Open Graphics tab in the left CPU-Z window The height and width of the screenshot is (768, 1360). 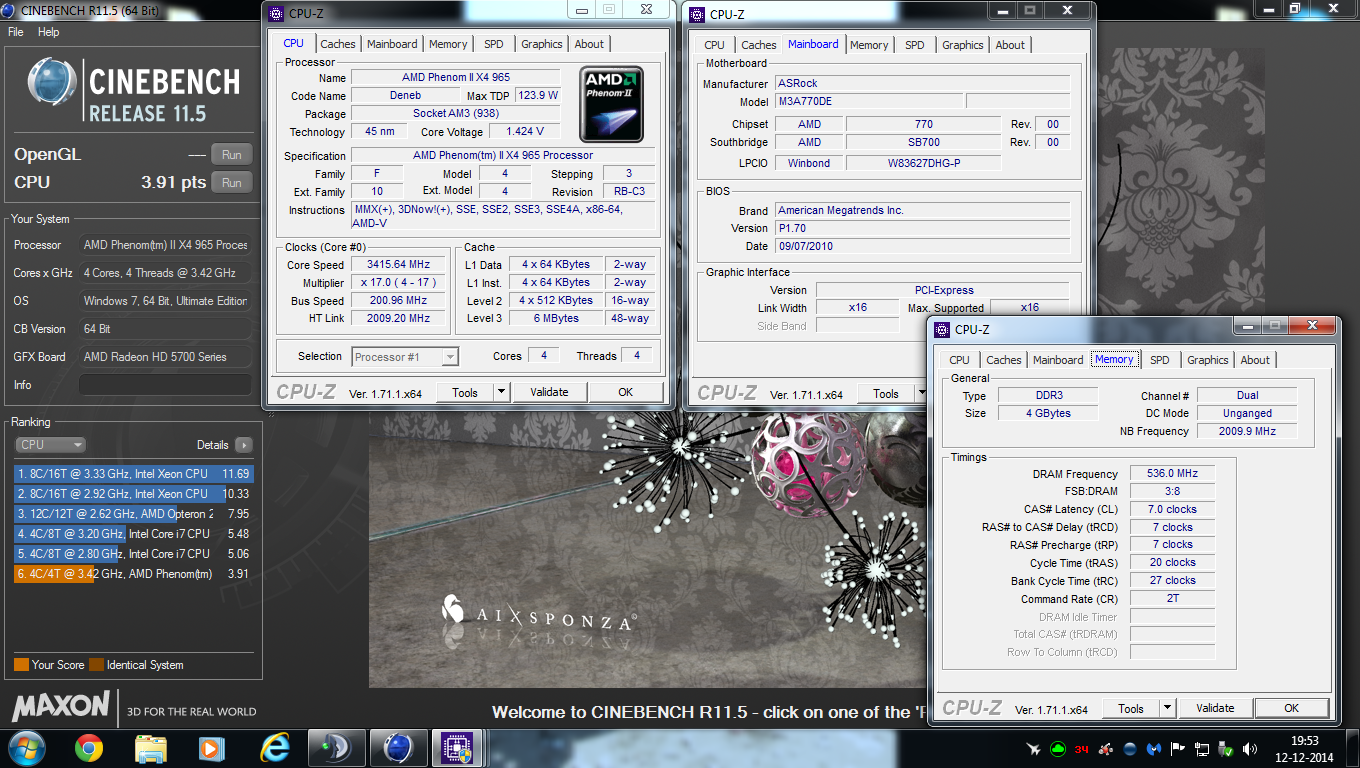point(542,44)
